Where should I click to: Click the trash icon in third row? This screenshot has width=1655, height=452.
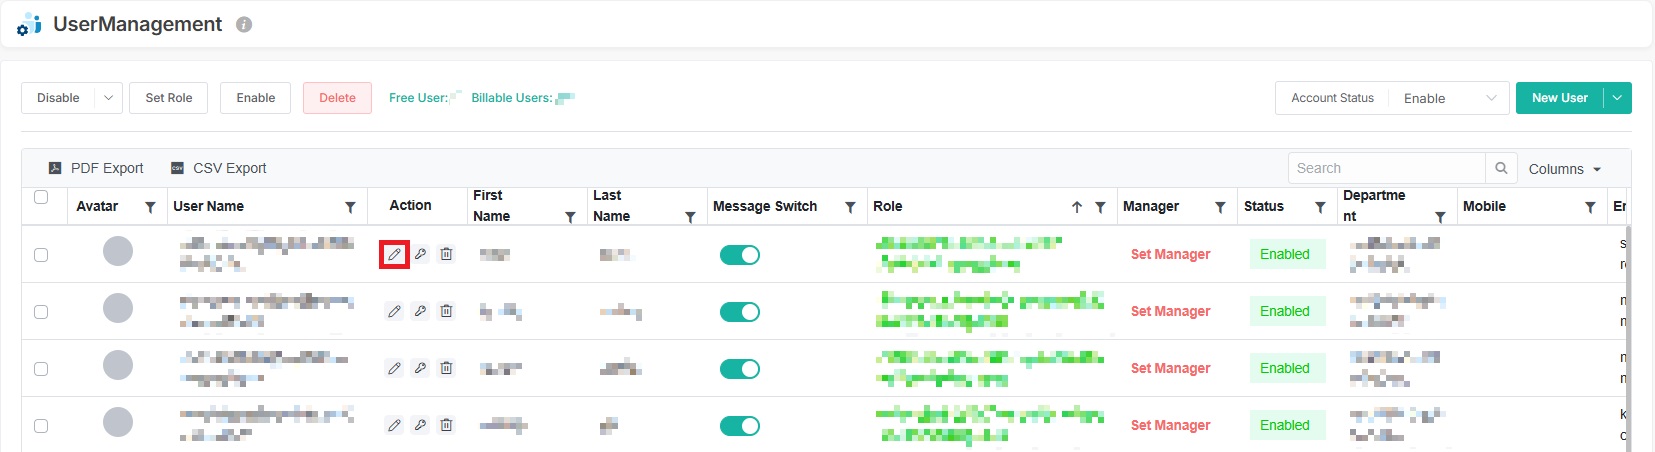[x=446, y=368]
